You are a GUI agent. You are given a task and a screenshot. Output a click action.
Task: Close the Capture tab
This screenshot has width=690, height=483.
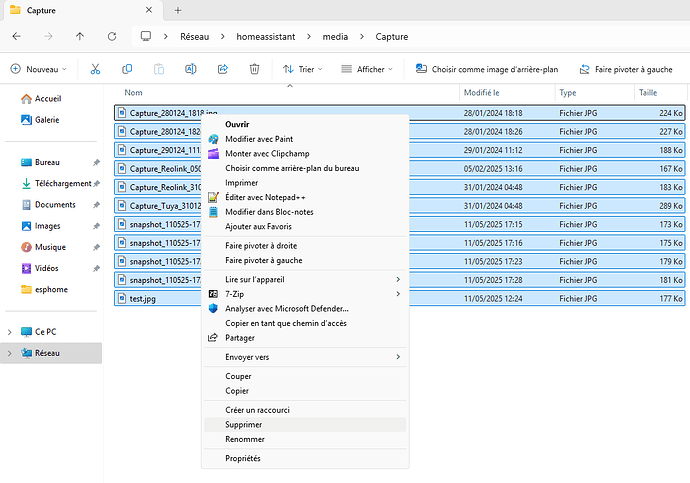point(149,10)
